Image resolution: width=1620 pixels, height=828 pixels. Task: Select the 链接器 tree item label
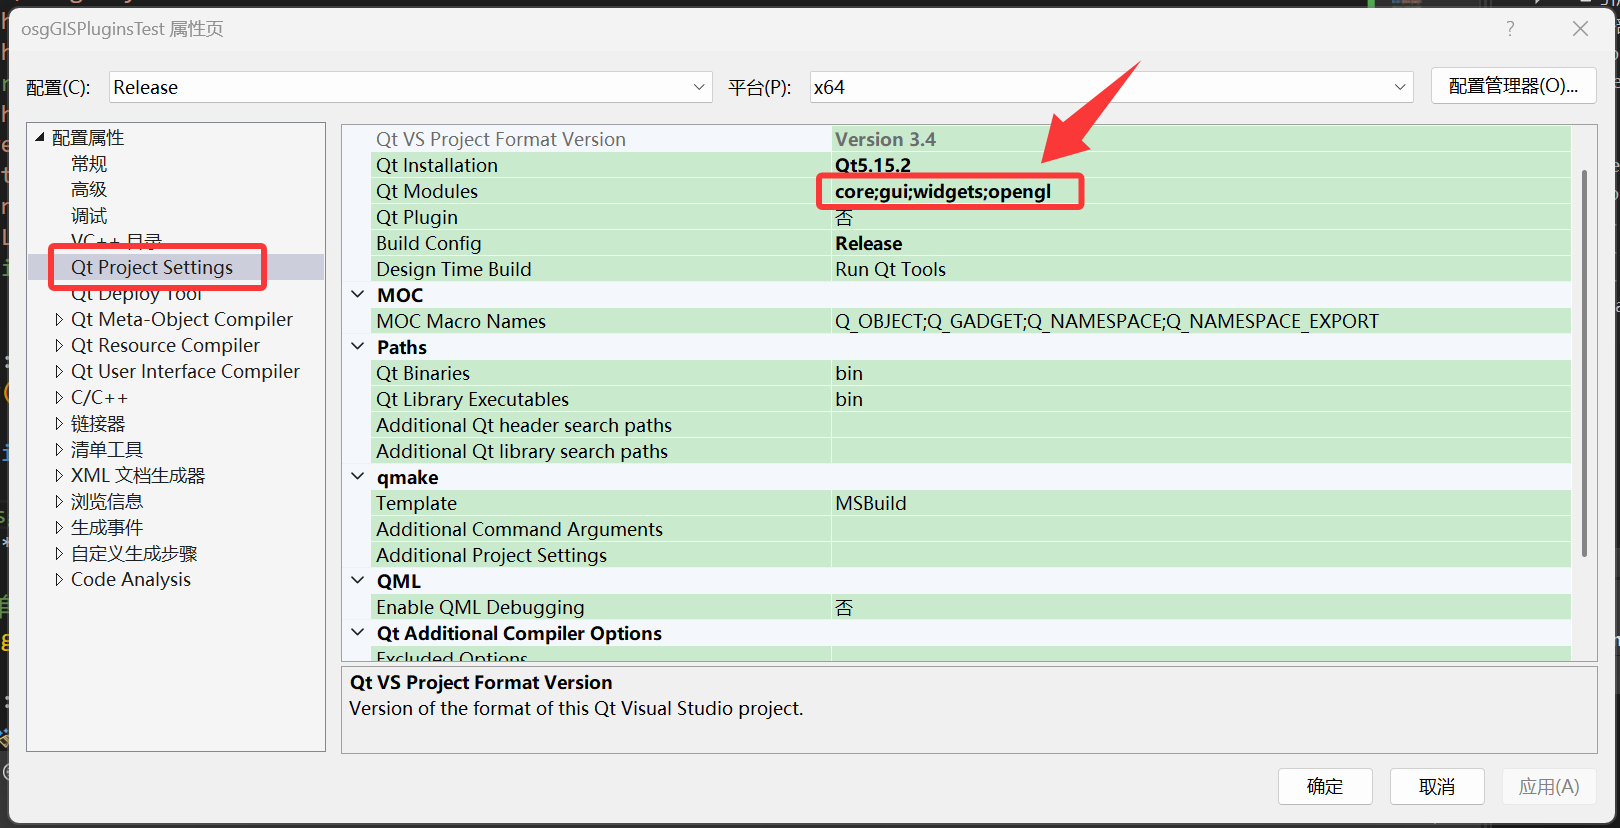click(x=98, y=423)
